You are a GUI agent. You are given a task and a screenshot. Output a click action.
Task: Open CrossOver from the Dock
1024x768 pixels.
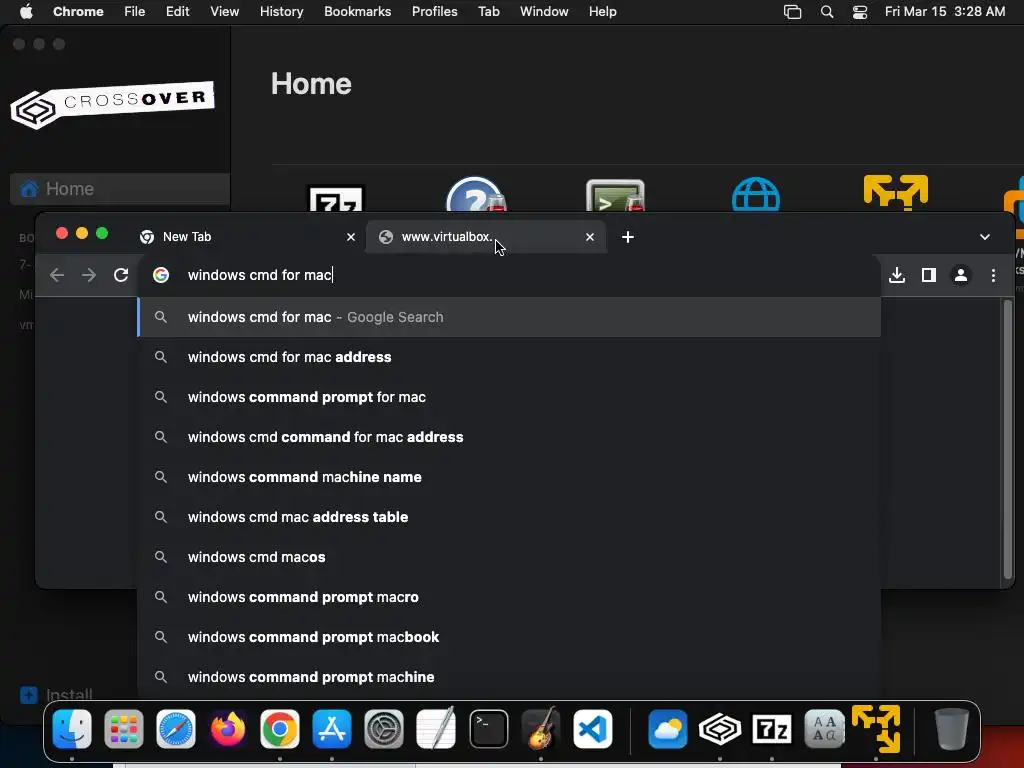pyautogui.click(x=720, y=729)
